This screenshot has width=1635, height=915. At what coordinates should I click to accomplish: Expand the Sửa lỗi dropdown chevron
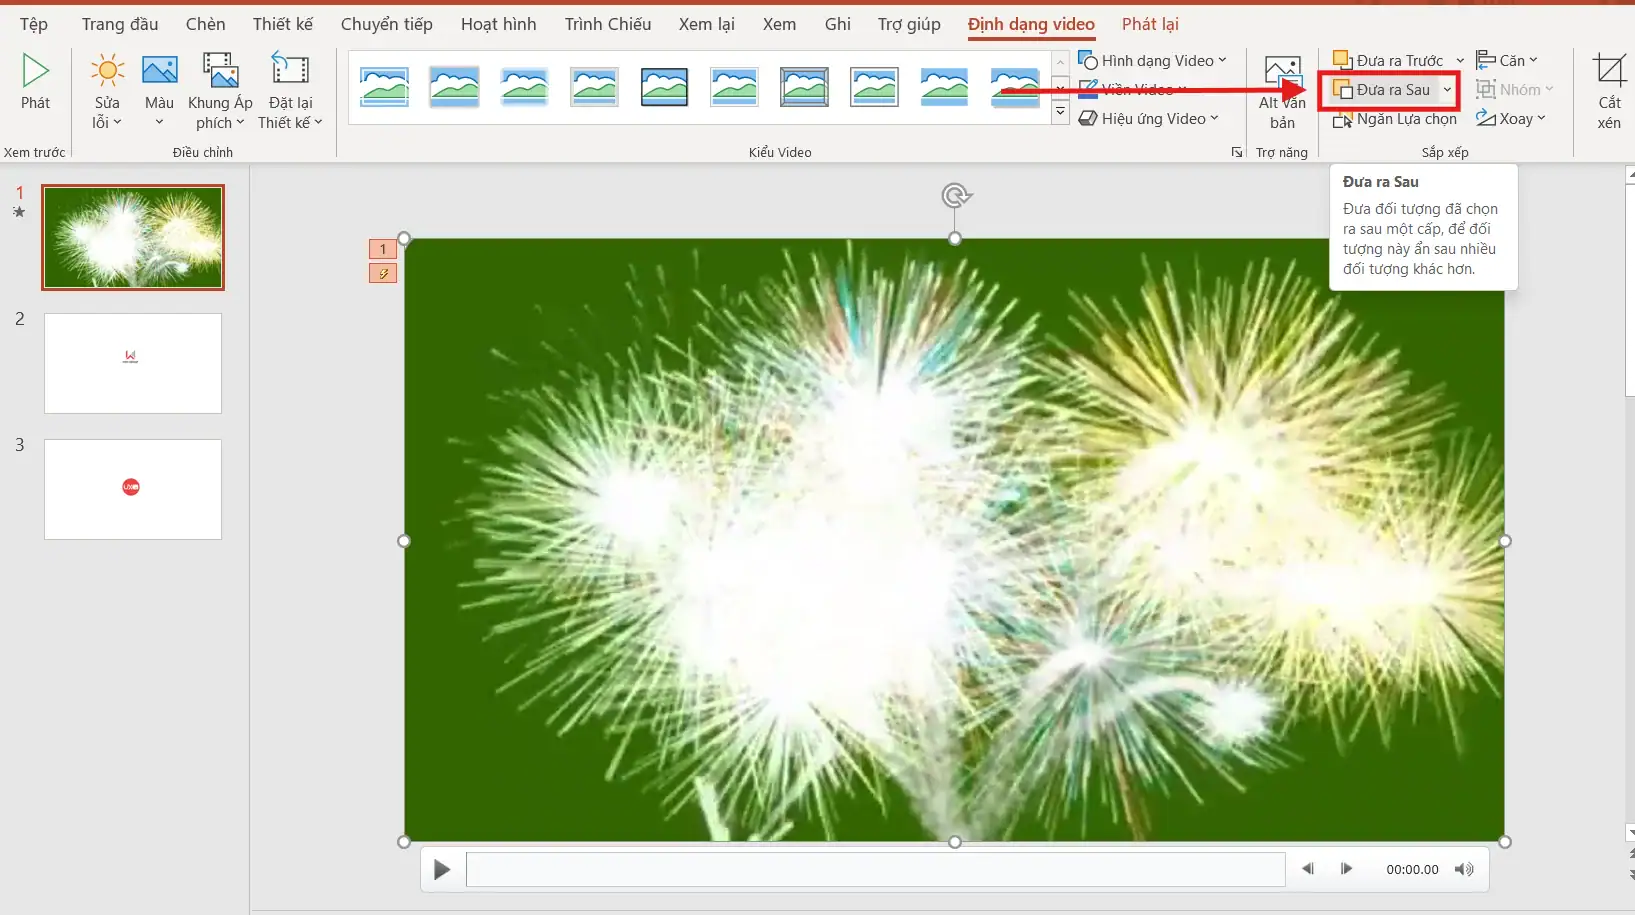click(x=117, y=123)
